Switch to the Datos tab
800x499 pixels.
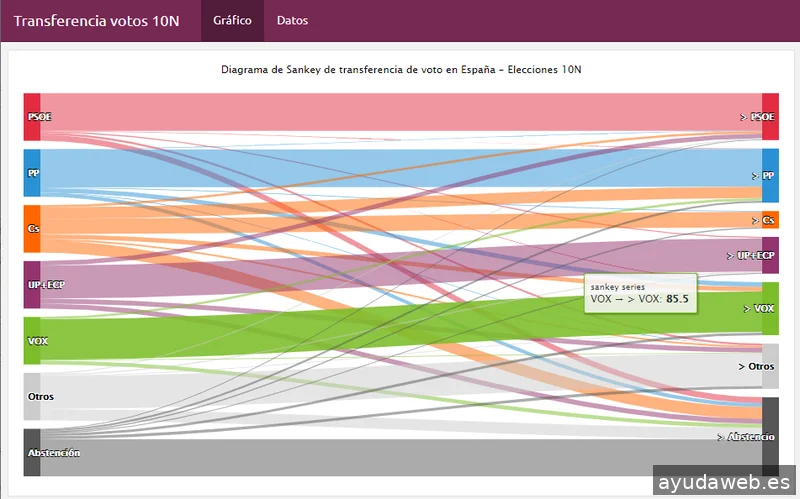(x=292, y=21)
